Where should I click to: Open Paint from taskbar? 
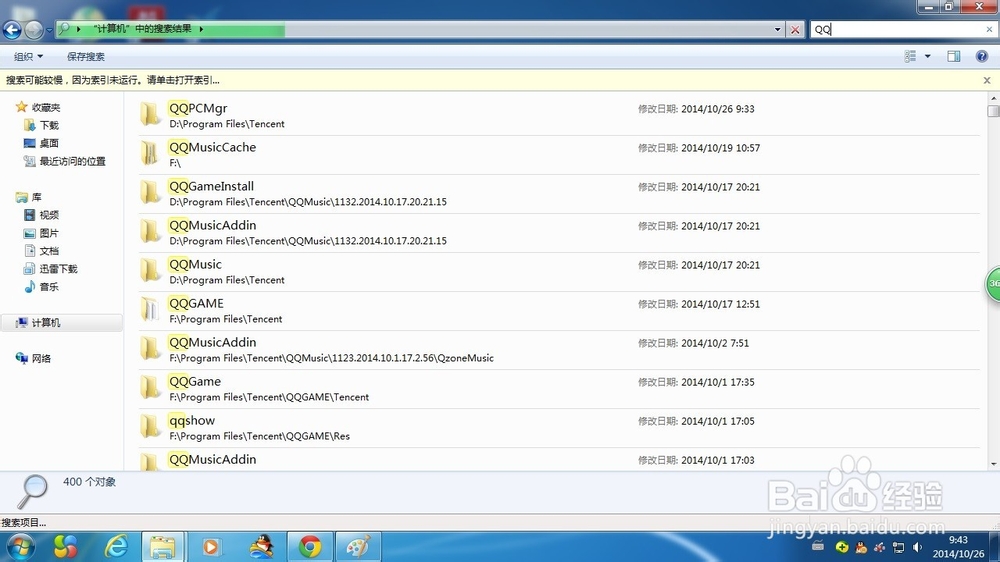358,547
